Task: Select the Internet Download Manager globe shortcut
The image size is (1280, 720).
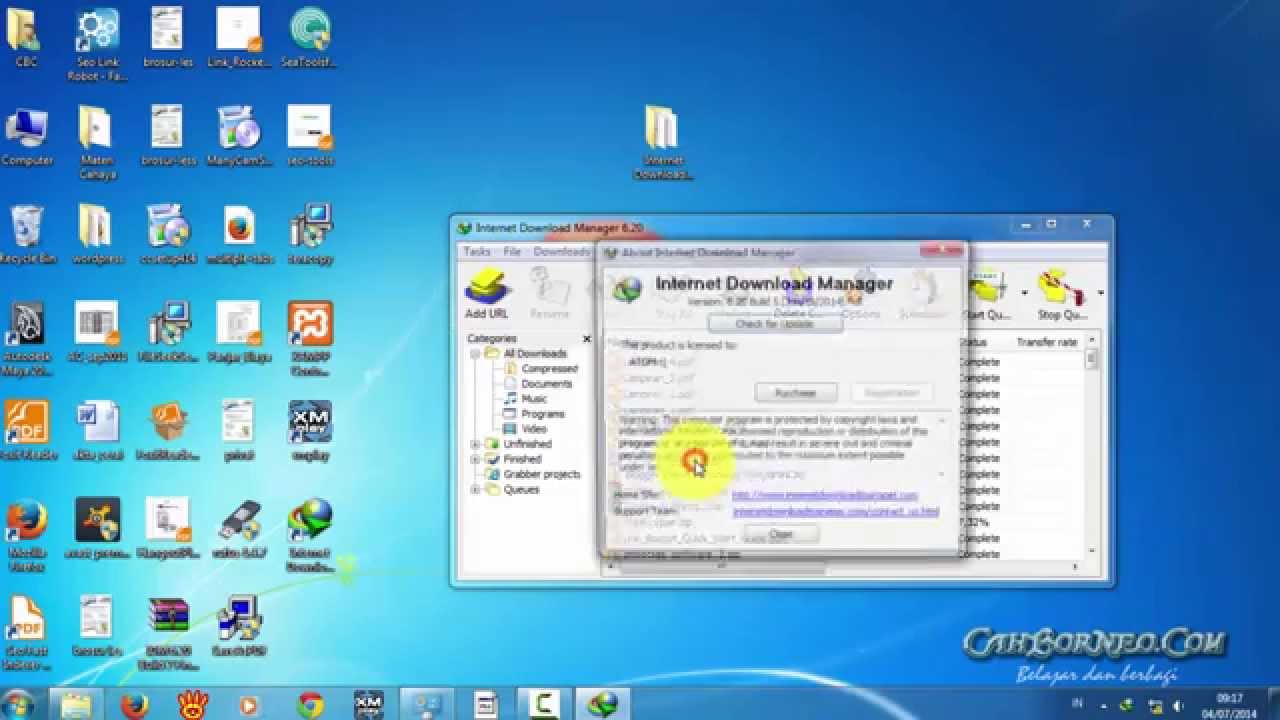Action: click(310, 536)
